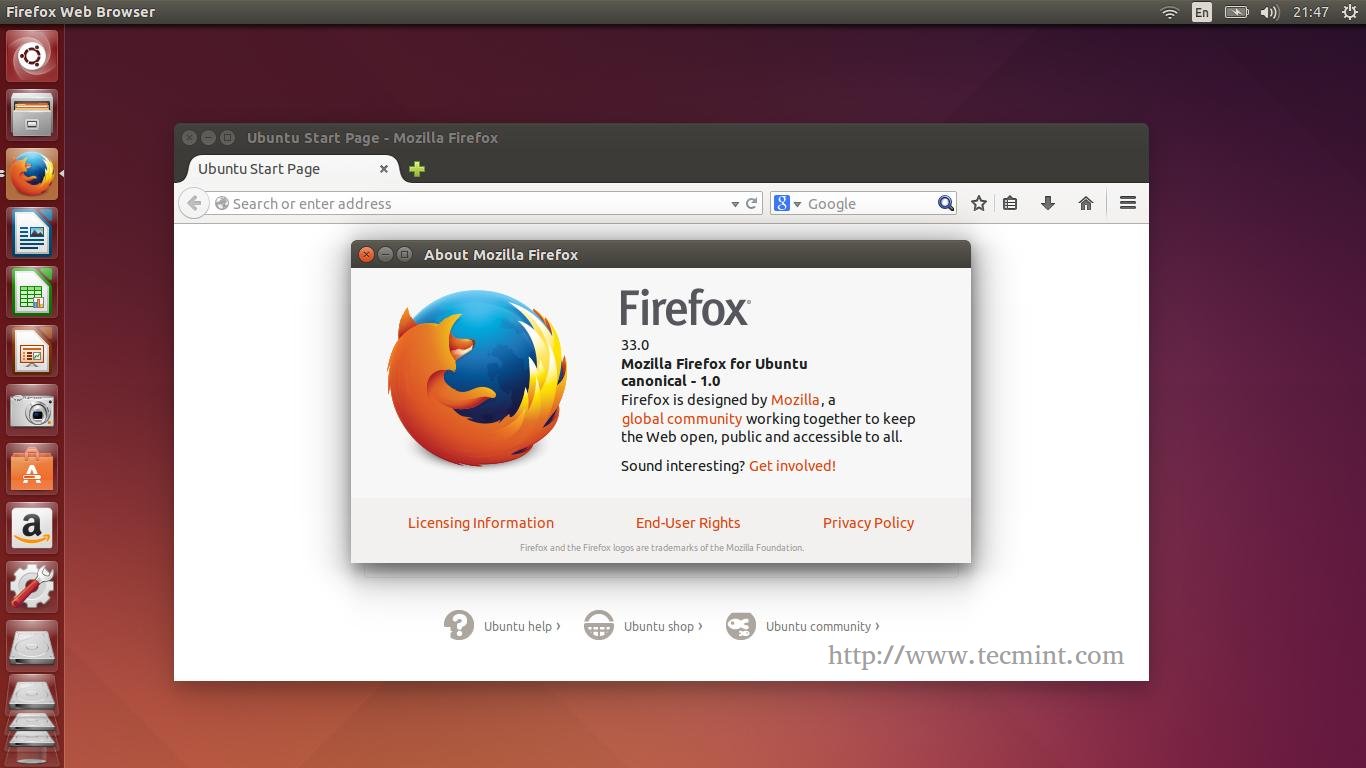The width and height of the screenshot is (1366, 768).
Task: Click the magnifier search button
Action: [x=946, y=203]
